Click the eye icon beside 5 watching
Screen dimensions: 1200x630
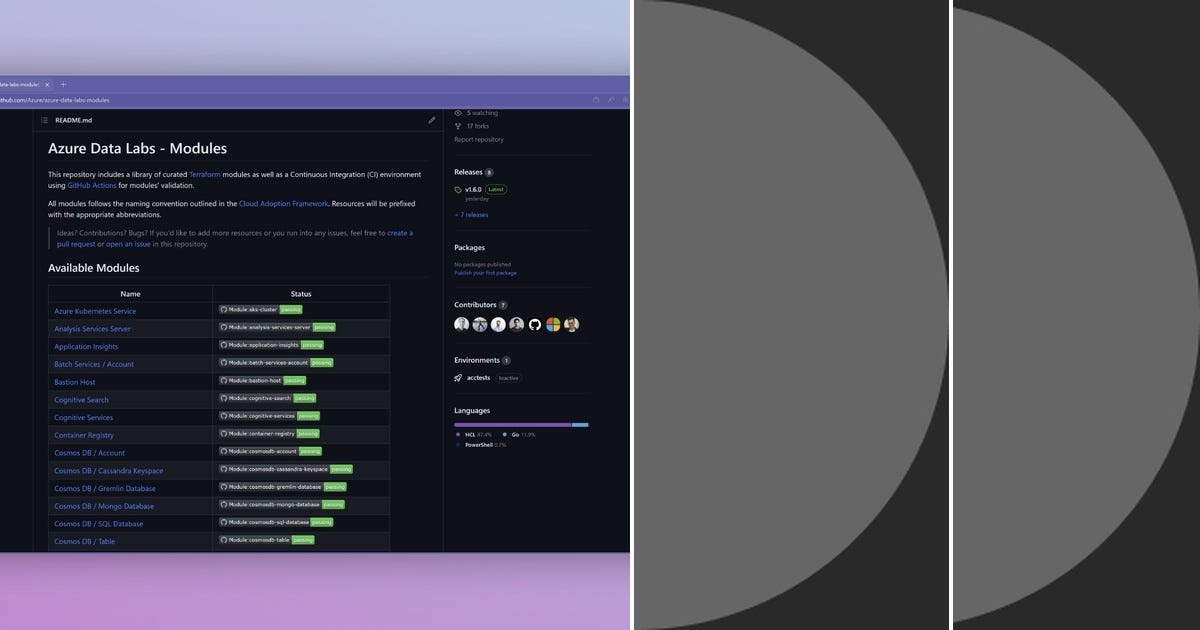click(458, 113)
